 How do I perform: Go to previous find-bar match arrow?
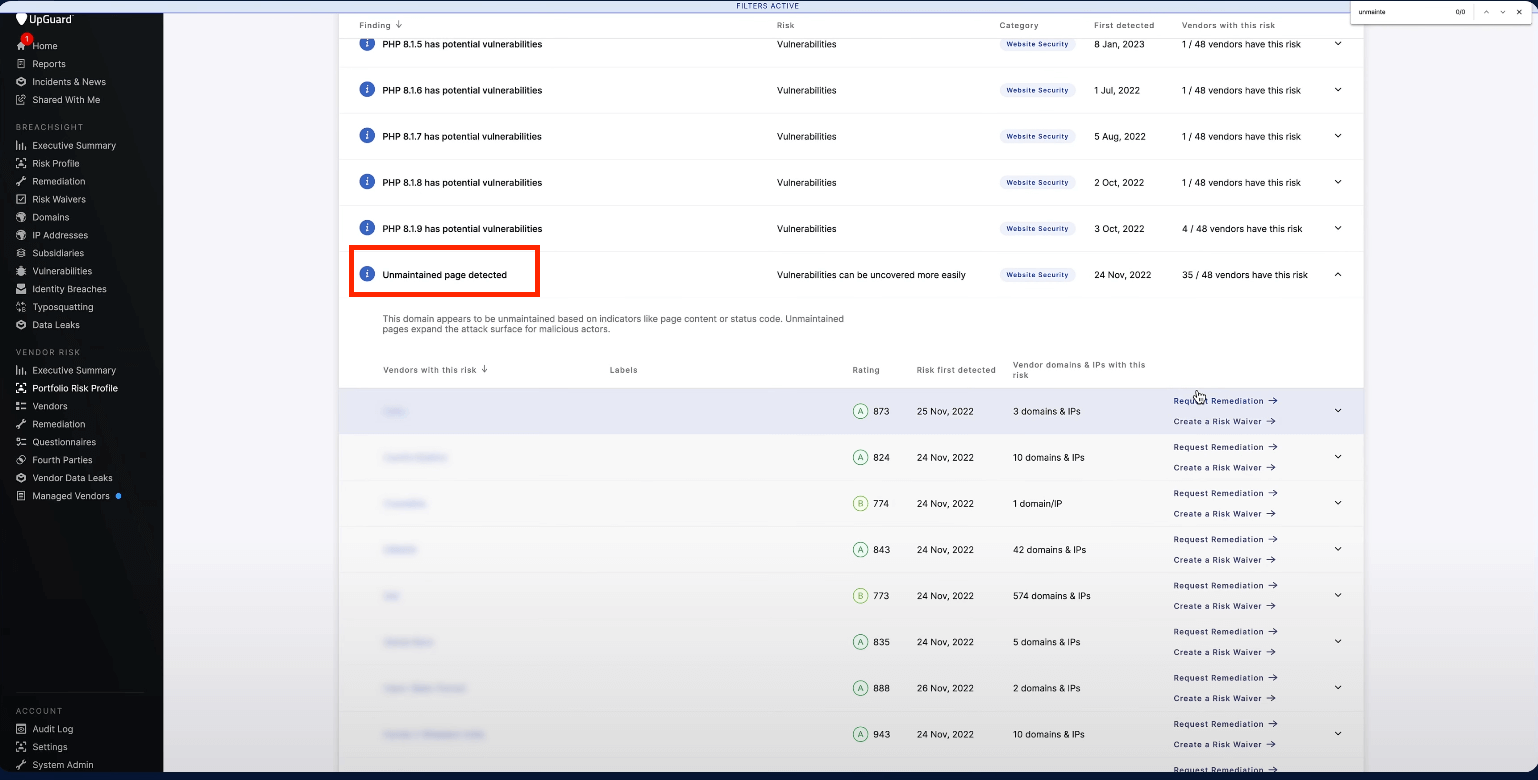click(1487, 12)
